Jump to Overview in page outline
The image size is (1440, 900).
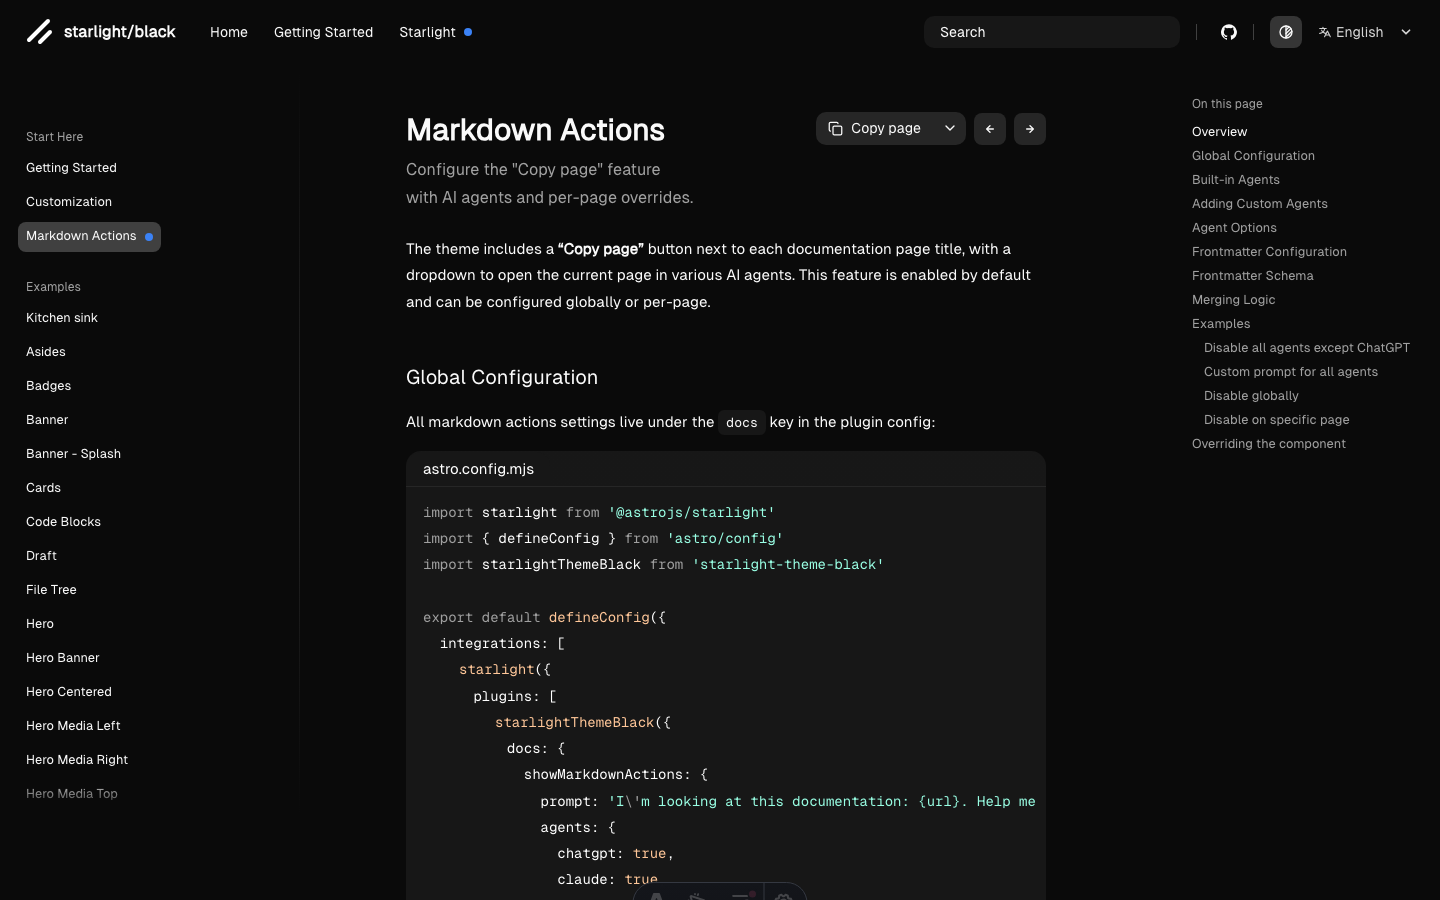pos(1219,132)
